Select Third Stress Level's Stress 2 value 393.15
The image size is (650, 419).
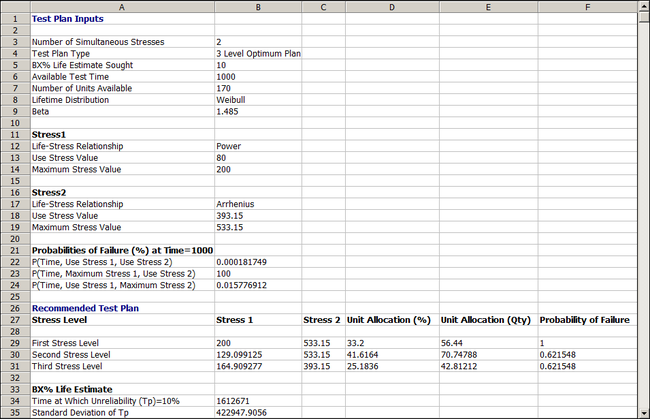click(323, 366)
